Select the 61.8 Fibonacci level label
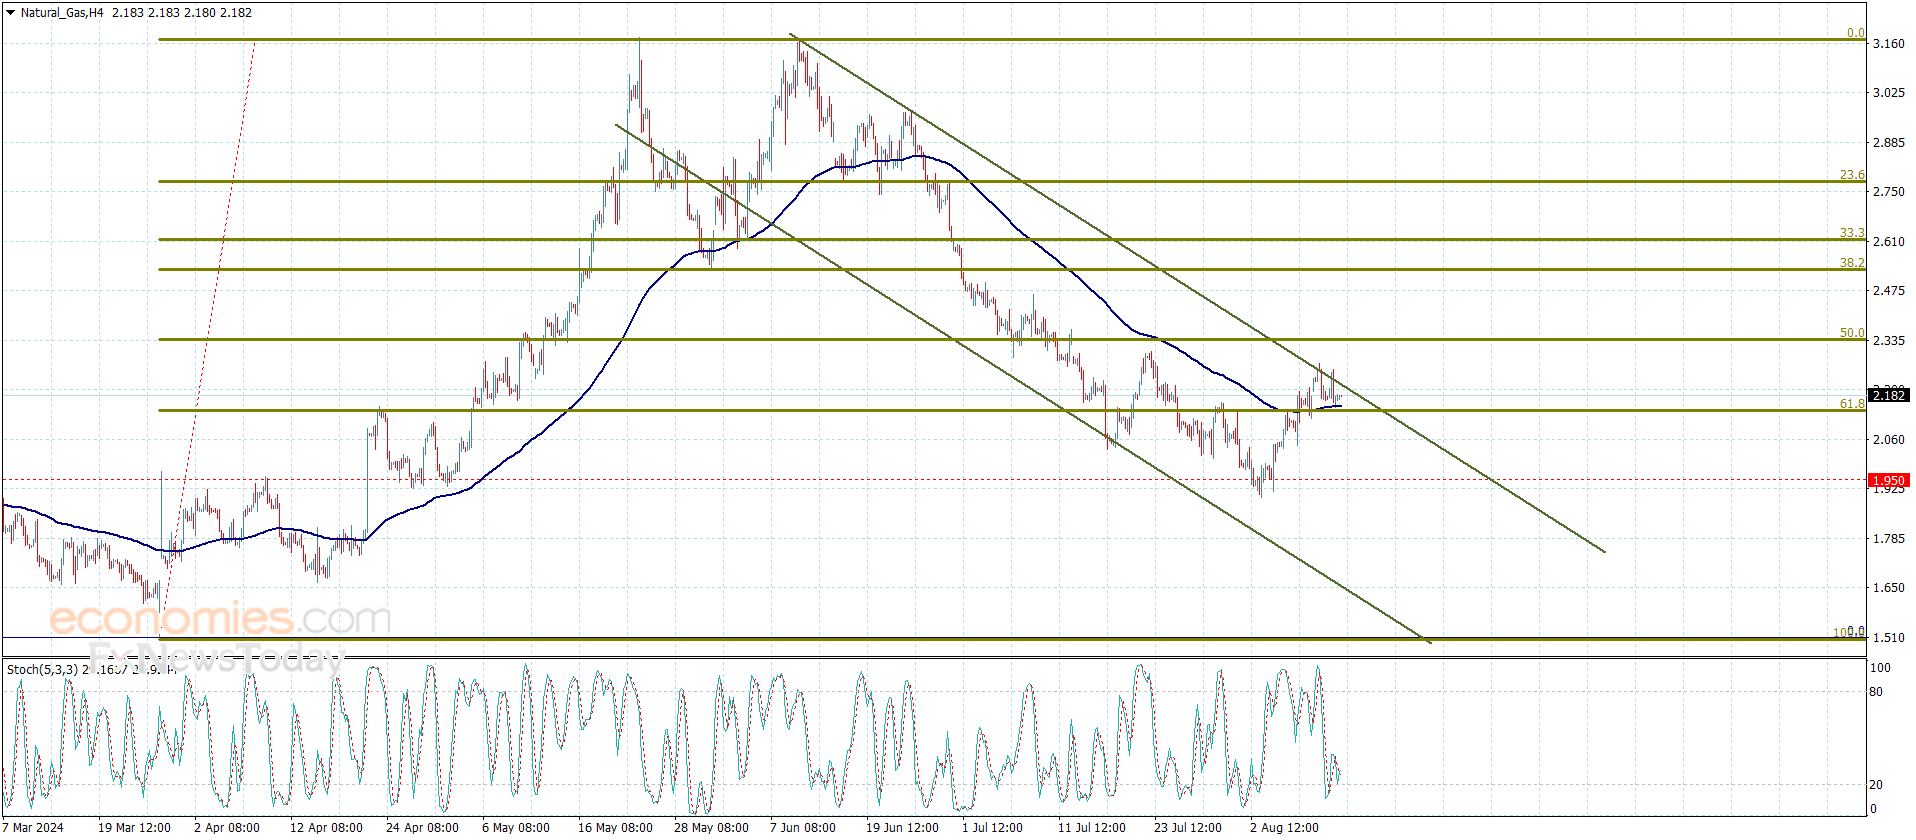The image size is (1916, 840). click(x=1852, y=404)
